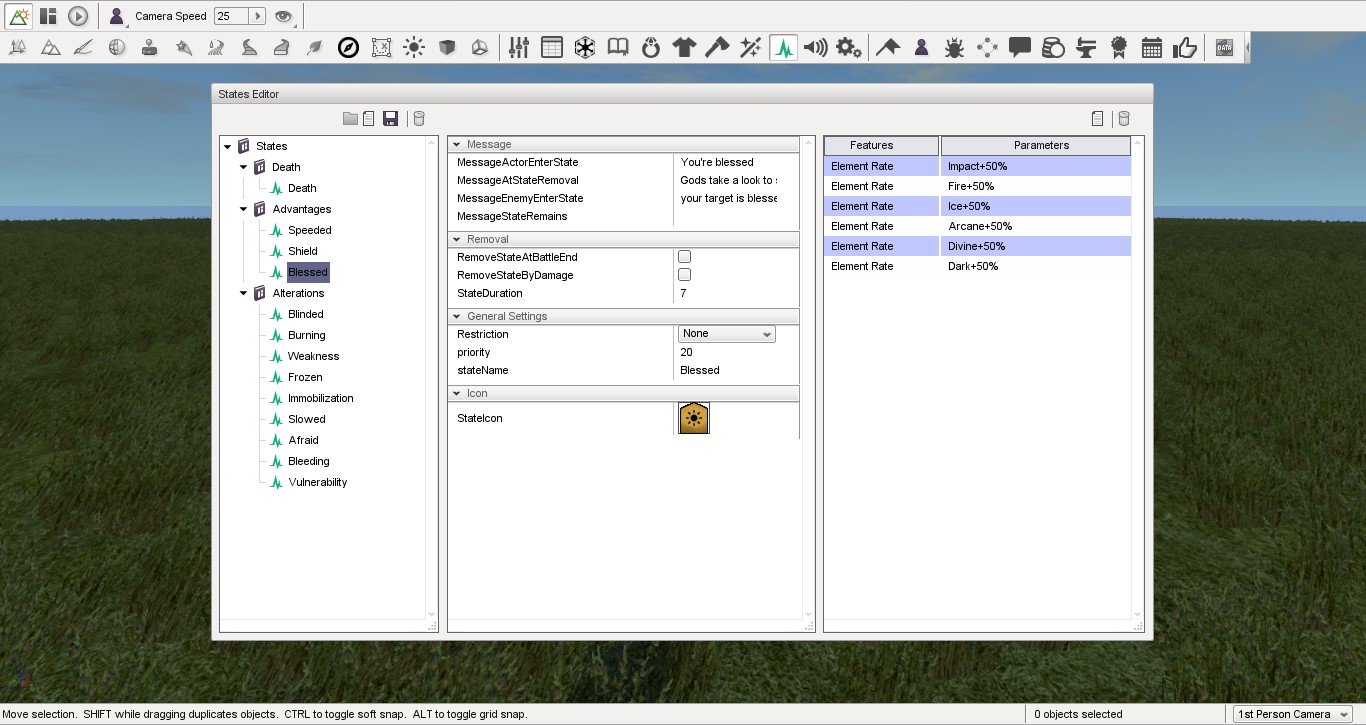Open the book editor icon on toolbar

[618, 46]
